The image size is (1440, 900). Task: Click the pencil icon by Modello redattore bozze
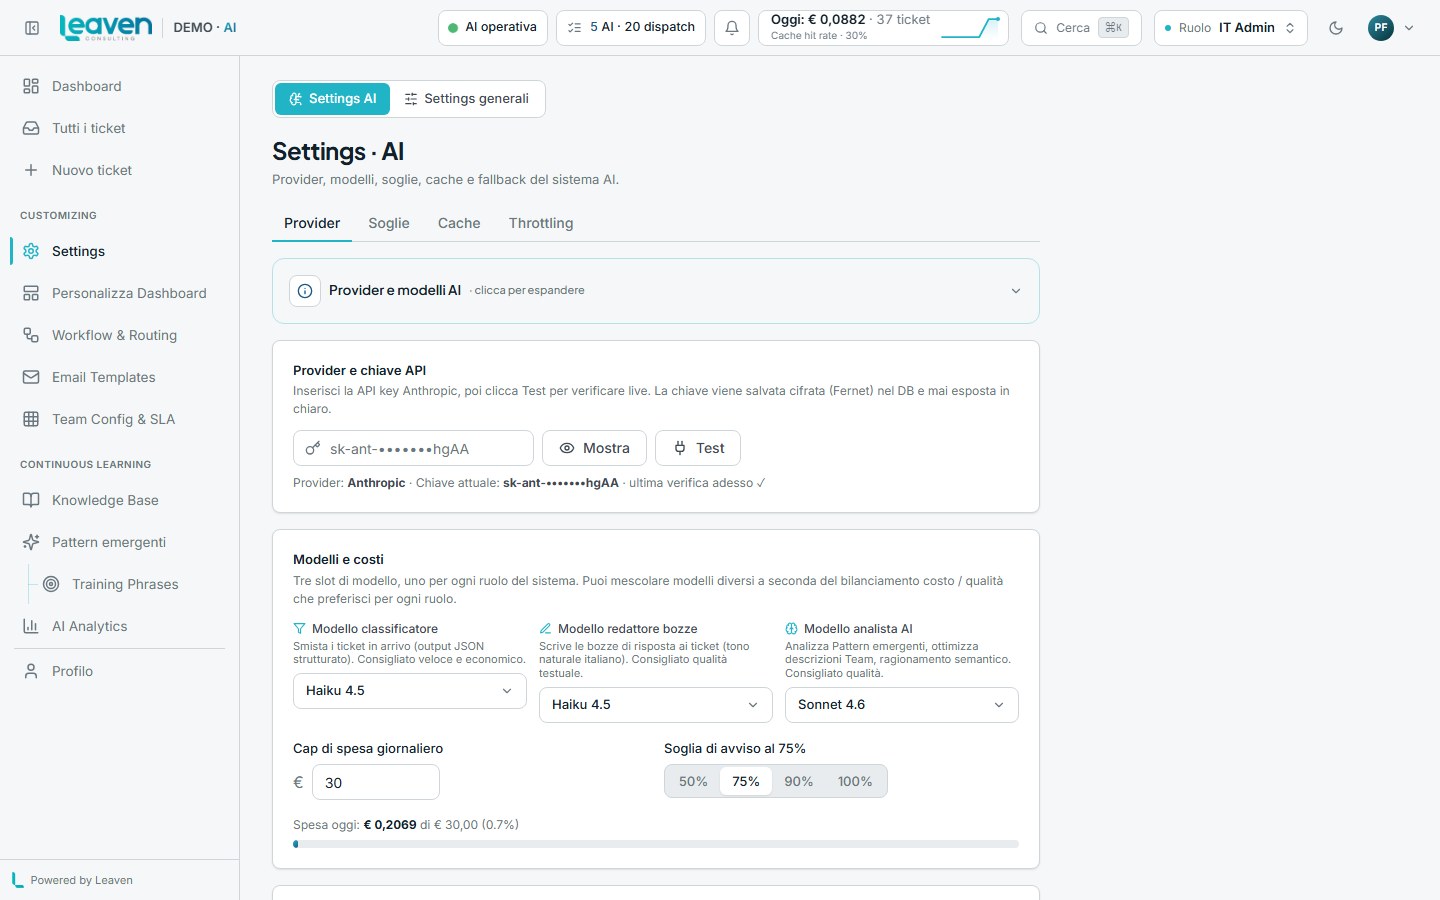coord(545,629)
